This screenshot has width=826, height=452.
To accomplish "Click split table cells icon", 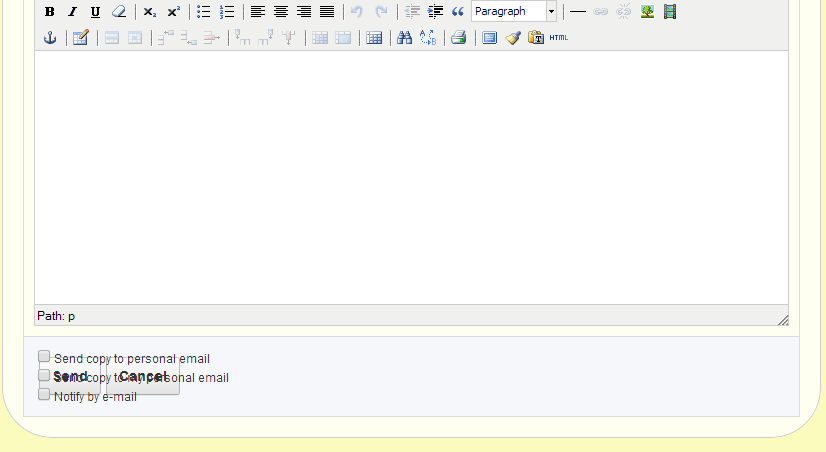I will 320,37.
